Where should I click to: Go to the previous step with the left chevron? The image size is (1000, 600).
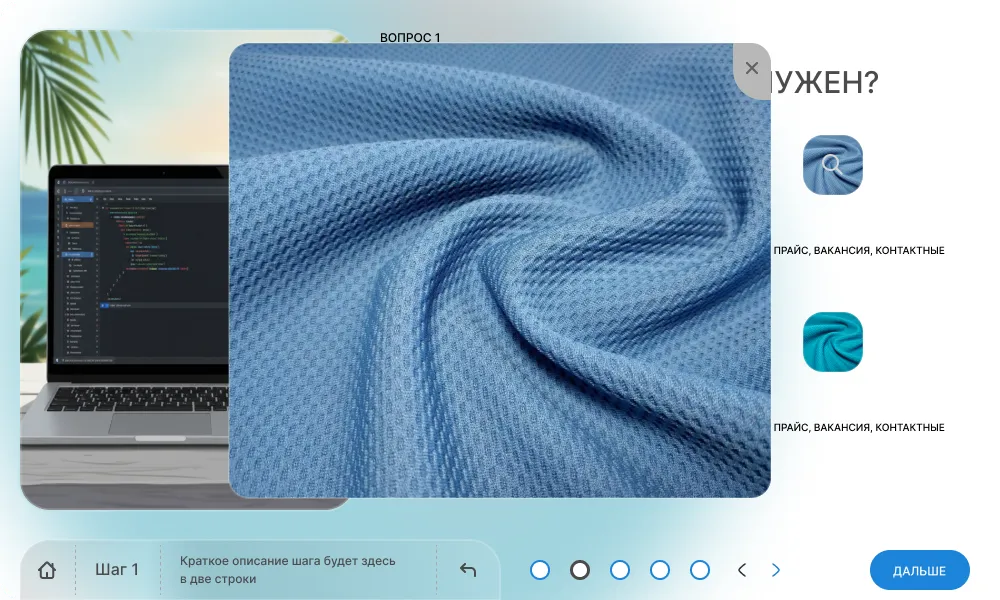[x=742, y=570]
